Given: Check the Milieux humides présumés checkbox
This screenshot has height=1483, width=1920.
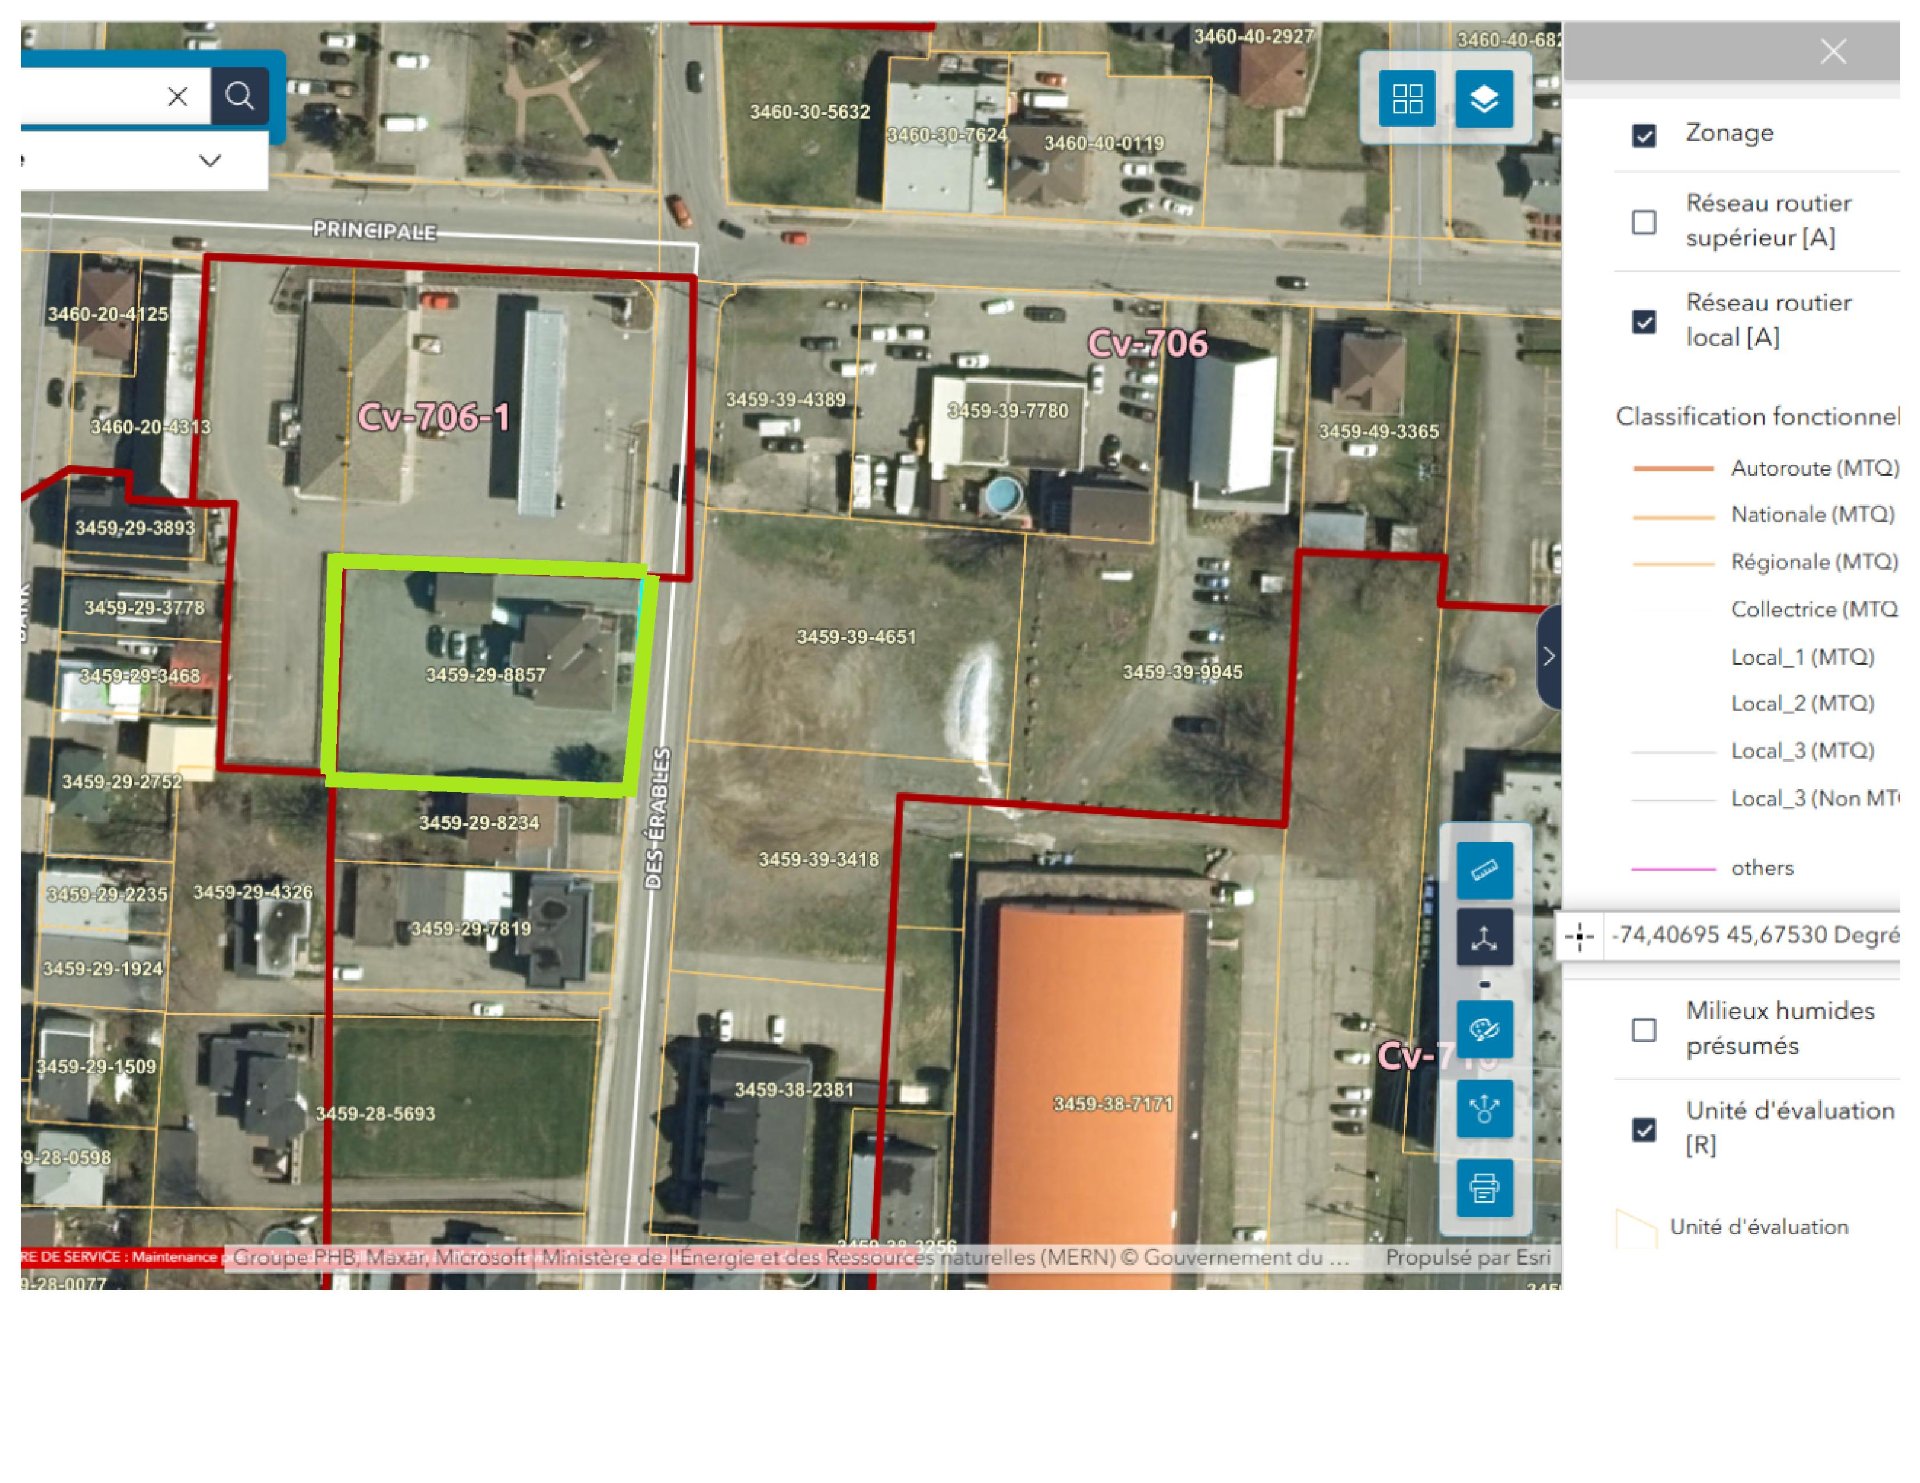Looking at the screenshot, I should tap(1643, 1029).
